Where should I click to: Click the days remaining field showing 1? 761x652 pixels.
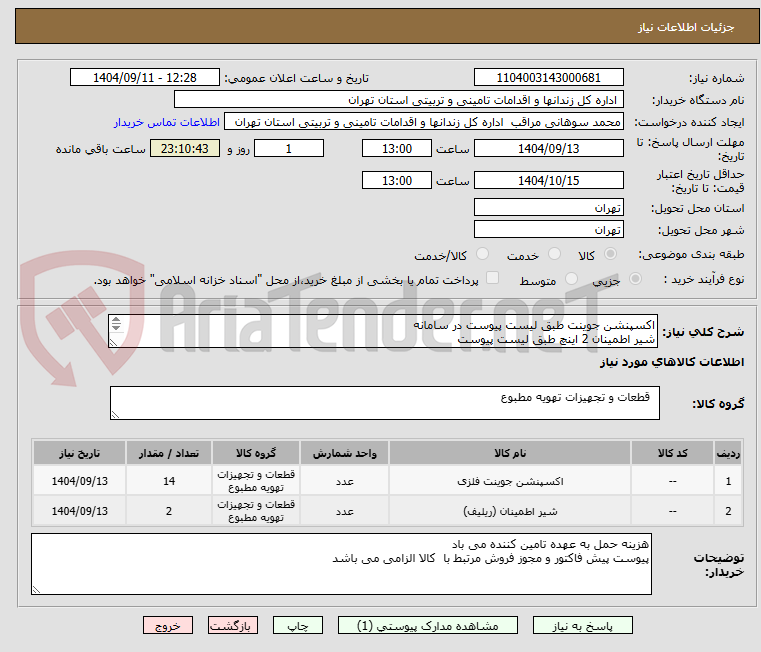point(289,149)
